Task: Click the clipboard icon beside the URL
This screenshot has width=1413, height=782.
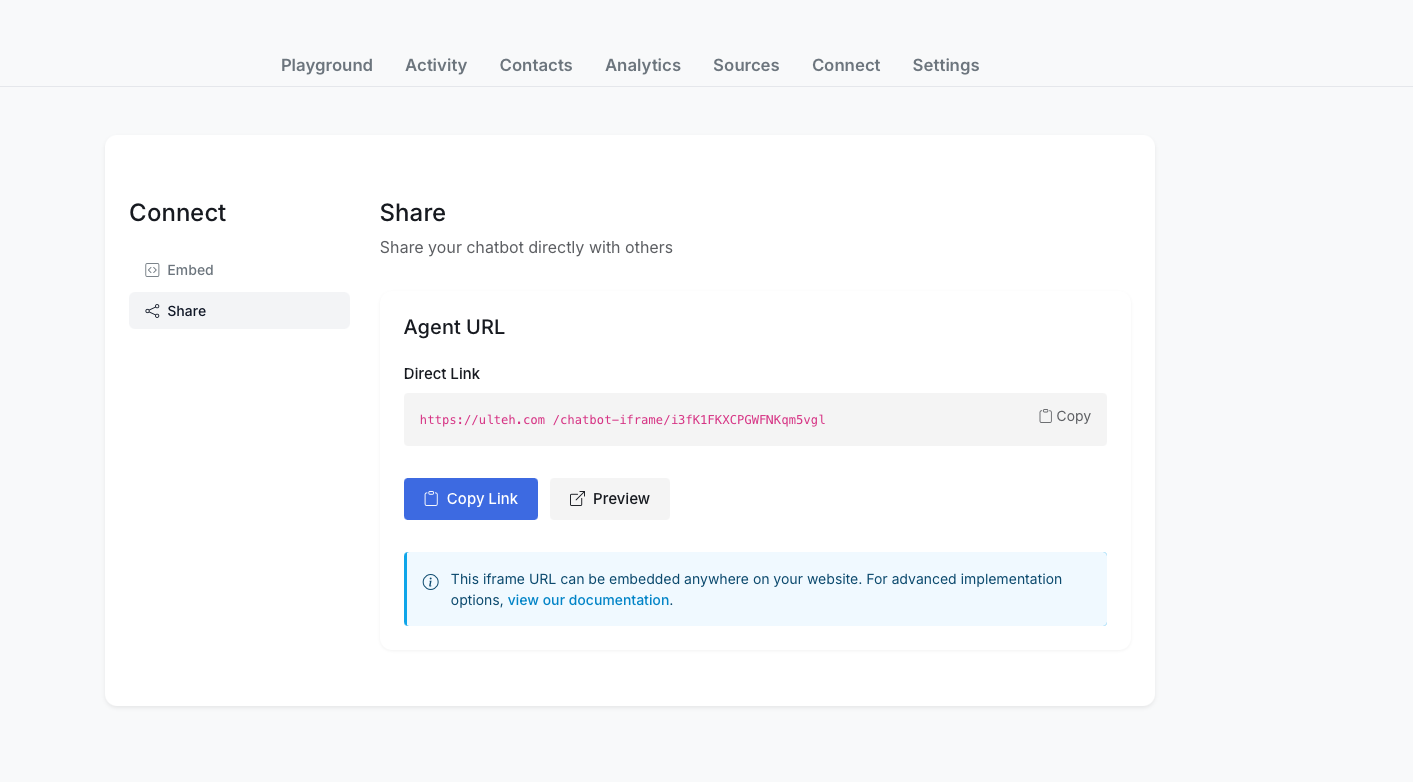Action: pyautogui.click(x=1045, y=416)
